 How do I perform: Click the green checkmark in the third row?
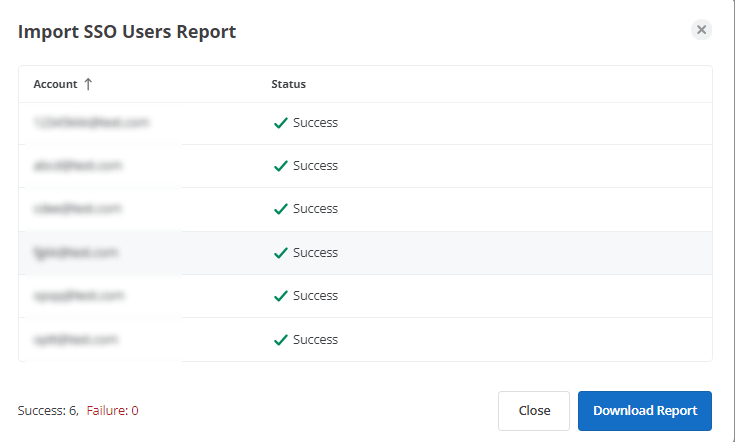[281, 209]
